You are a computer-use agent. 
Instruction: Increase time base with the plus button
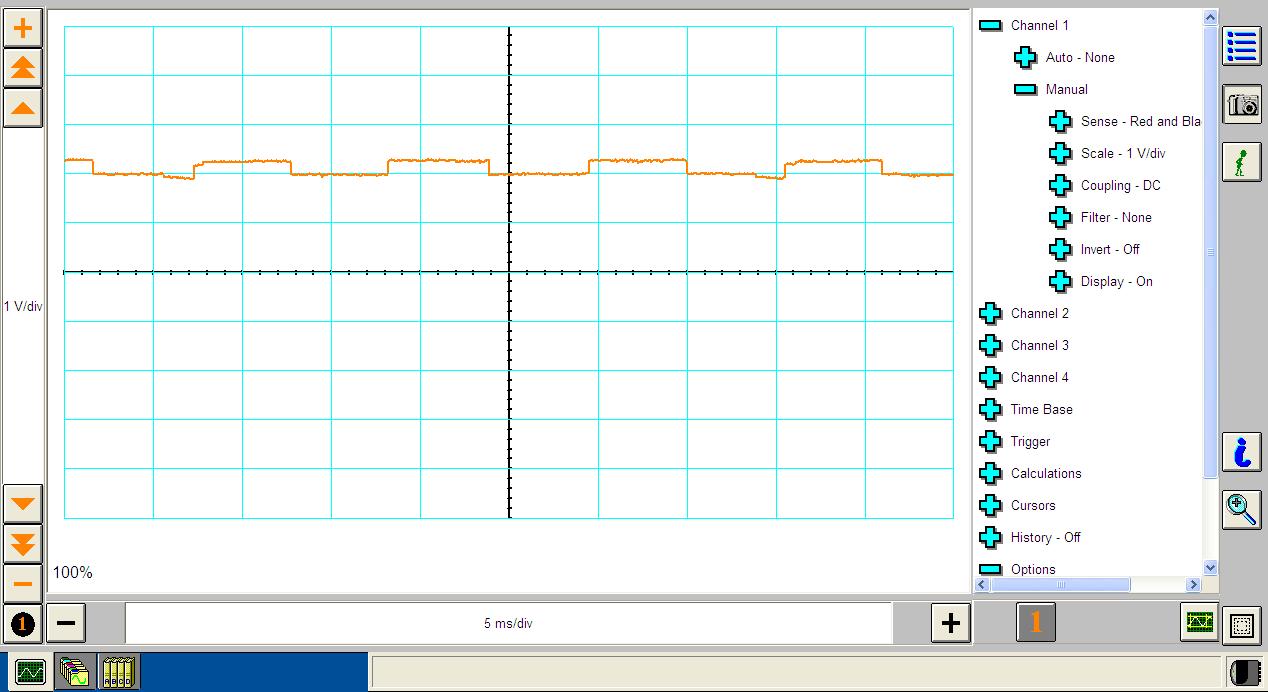tap(950, 624)
